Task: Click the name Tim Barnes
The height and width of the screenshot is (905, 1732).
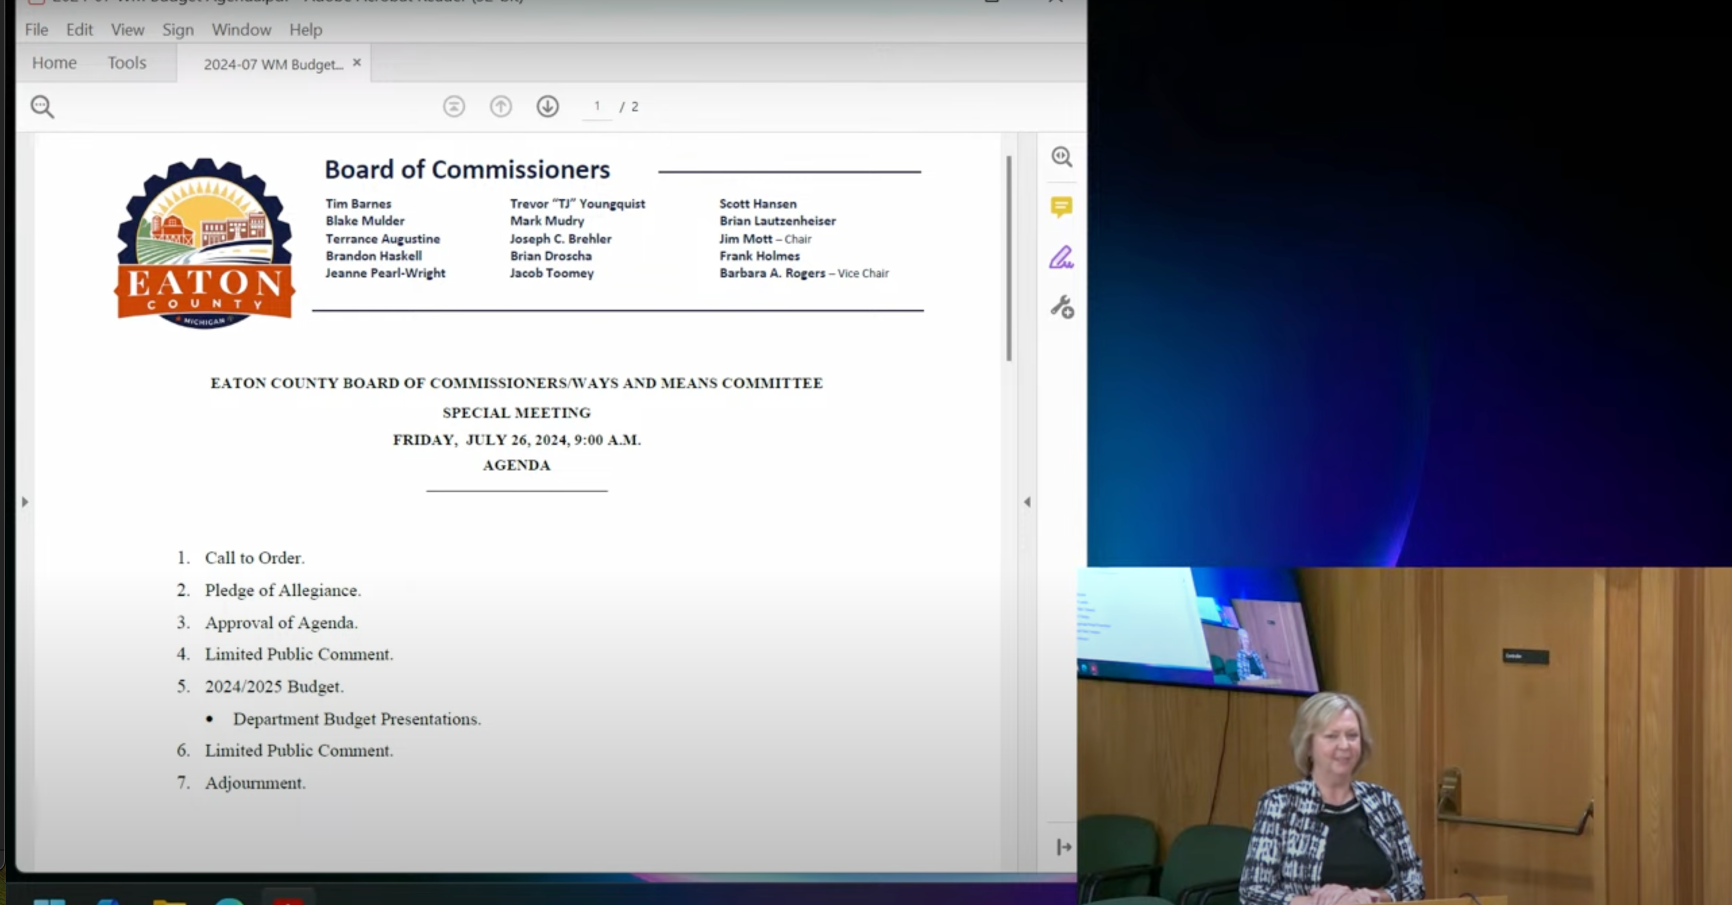Action: pos(358,204)
